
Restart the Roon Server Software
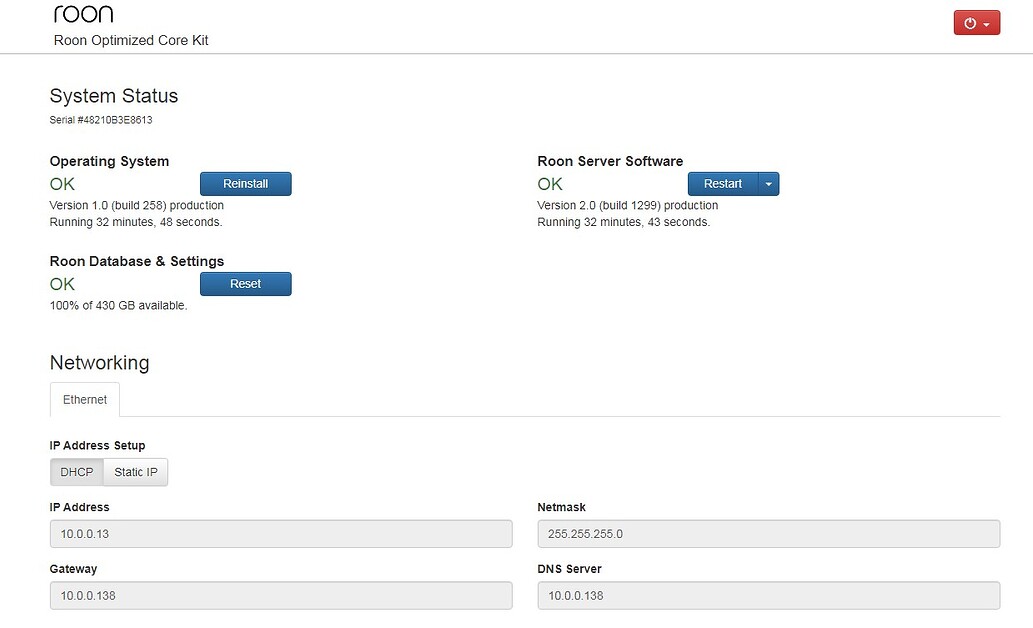point(722,183)
